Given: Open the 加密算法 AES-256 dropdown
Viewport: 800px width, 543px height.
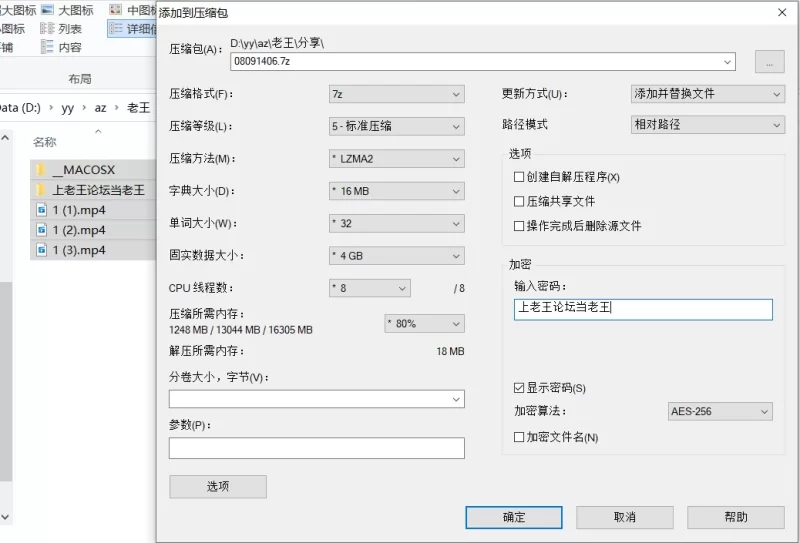Looking at the screenshot, I should click(x=720, y=411).
